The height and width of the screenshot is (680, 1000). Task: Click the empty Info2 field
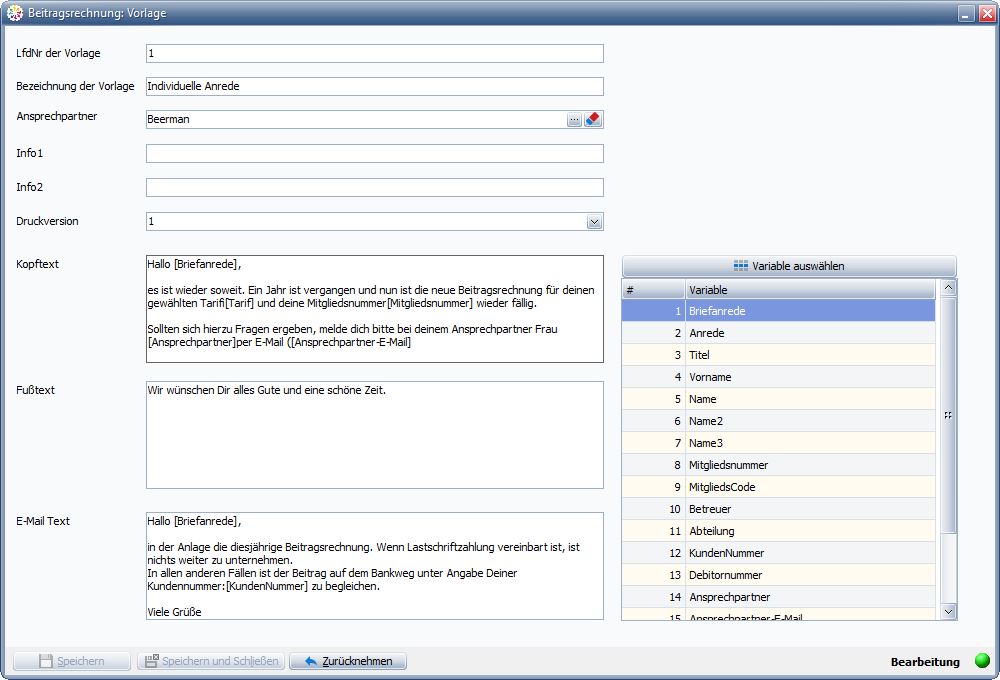click(374, 188)
